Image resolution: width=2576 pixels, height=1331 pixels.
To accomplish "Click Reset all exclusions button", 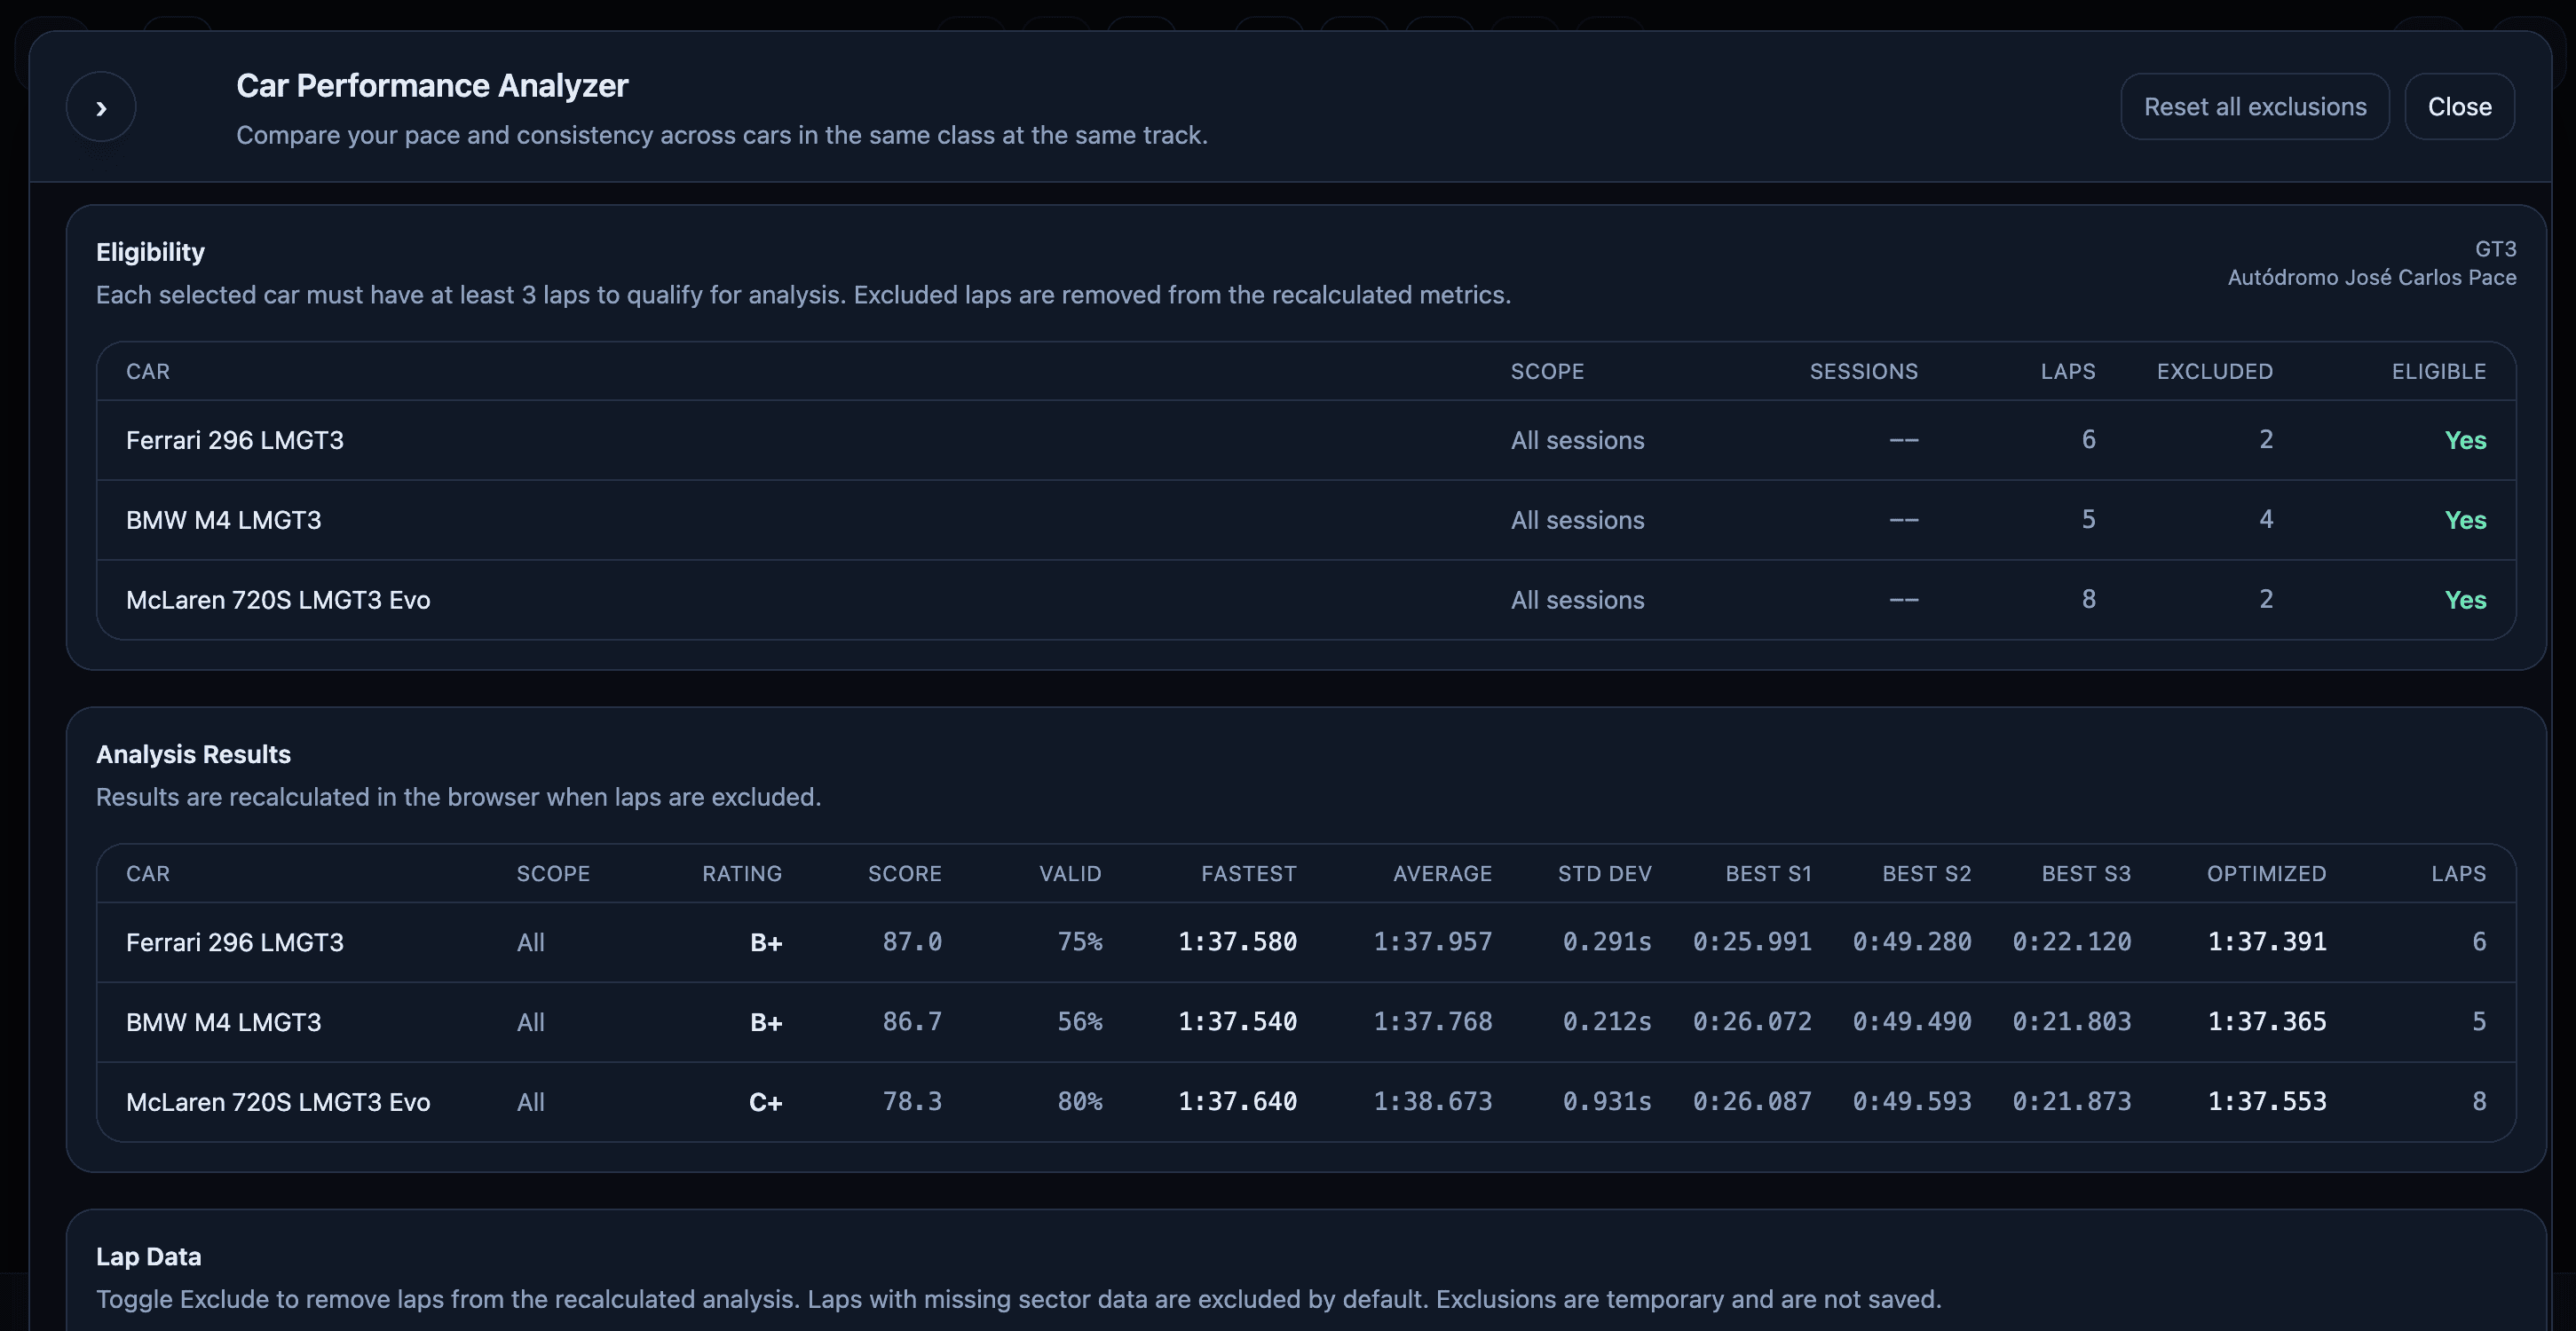I will point(2255,107).
